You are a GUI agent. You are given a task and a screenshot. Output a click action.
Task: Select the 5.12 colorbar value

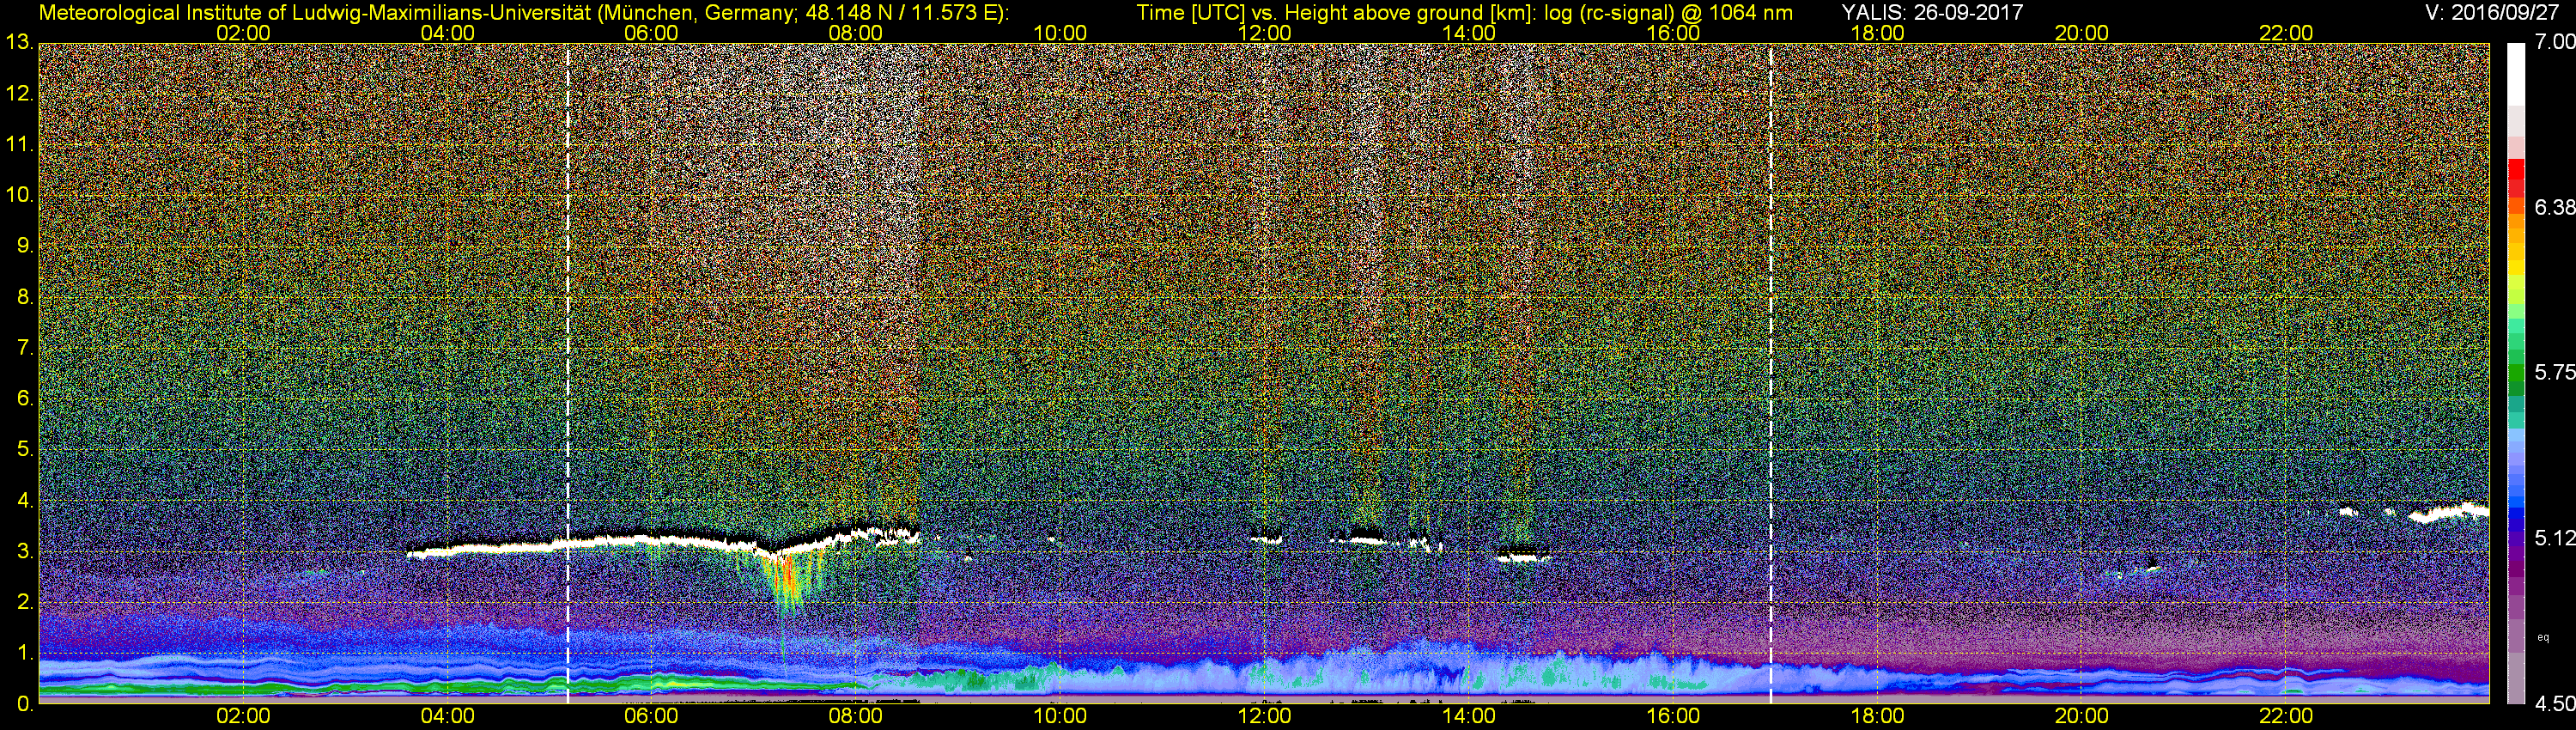click(2555, 538)
